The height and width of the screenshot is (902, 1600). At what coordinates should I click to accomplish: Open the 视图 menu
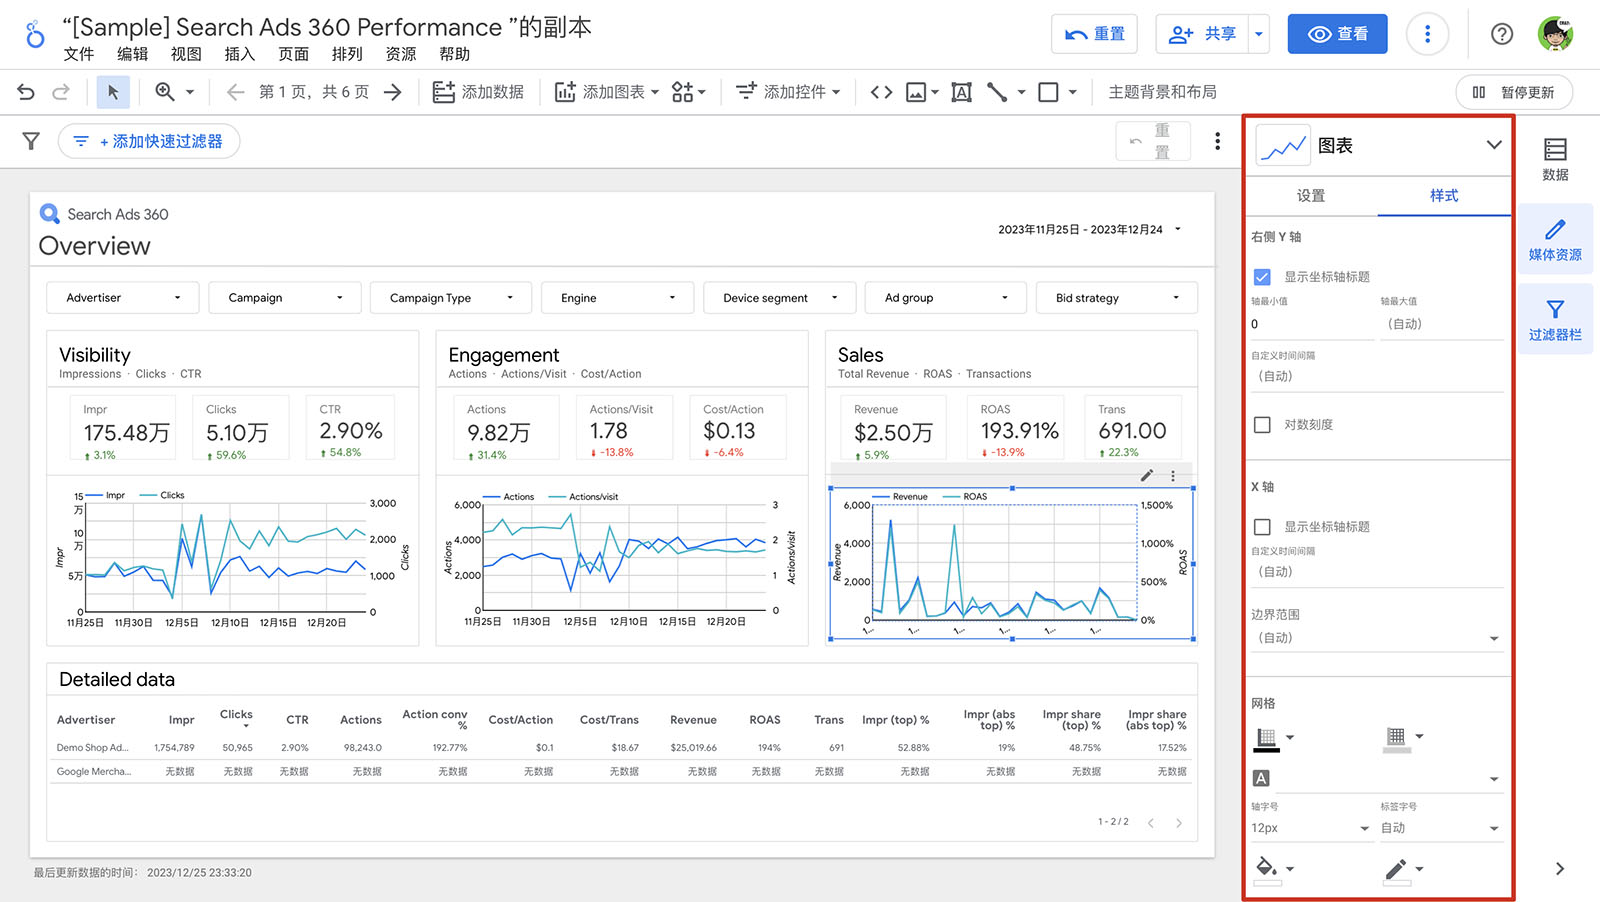[186, 54]
